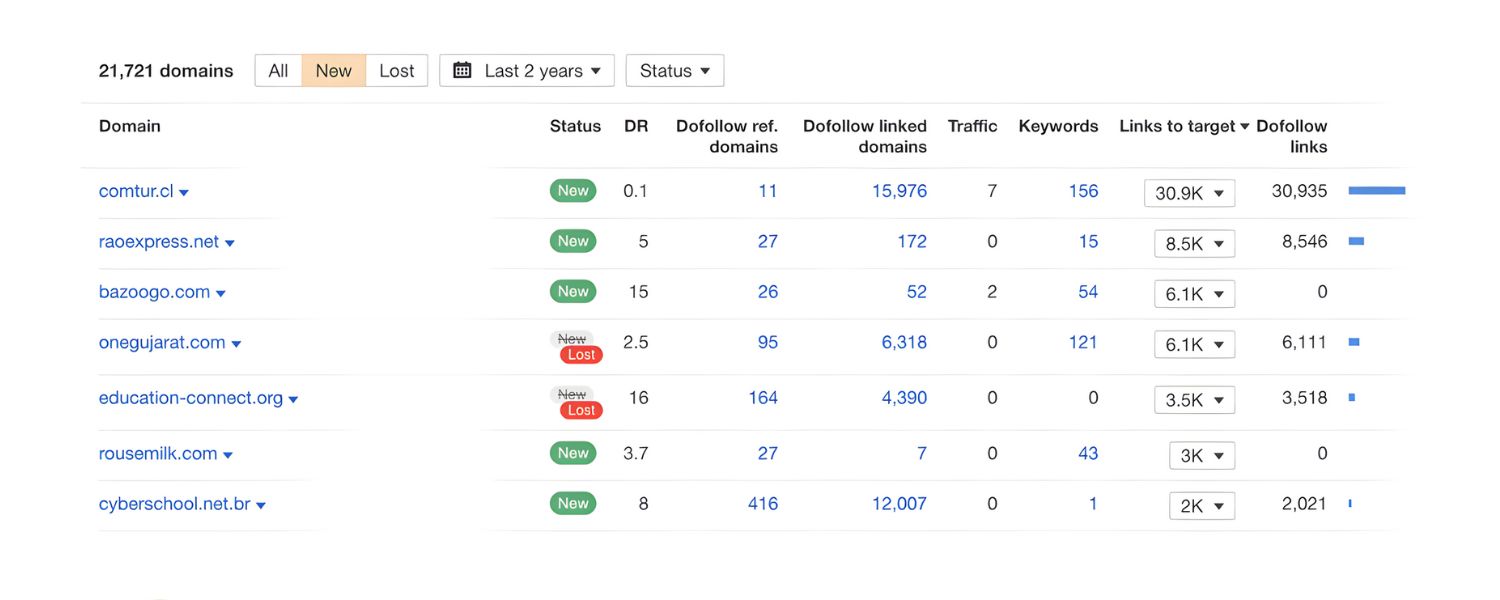1500x600 pixels.
Task: Click the 156 keywords link for comtur.cl
Action: coord(1084,190)
